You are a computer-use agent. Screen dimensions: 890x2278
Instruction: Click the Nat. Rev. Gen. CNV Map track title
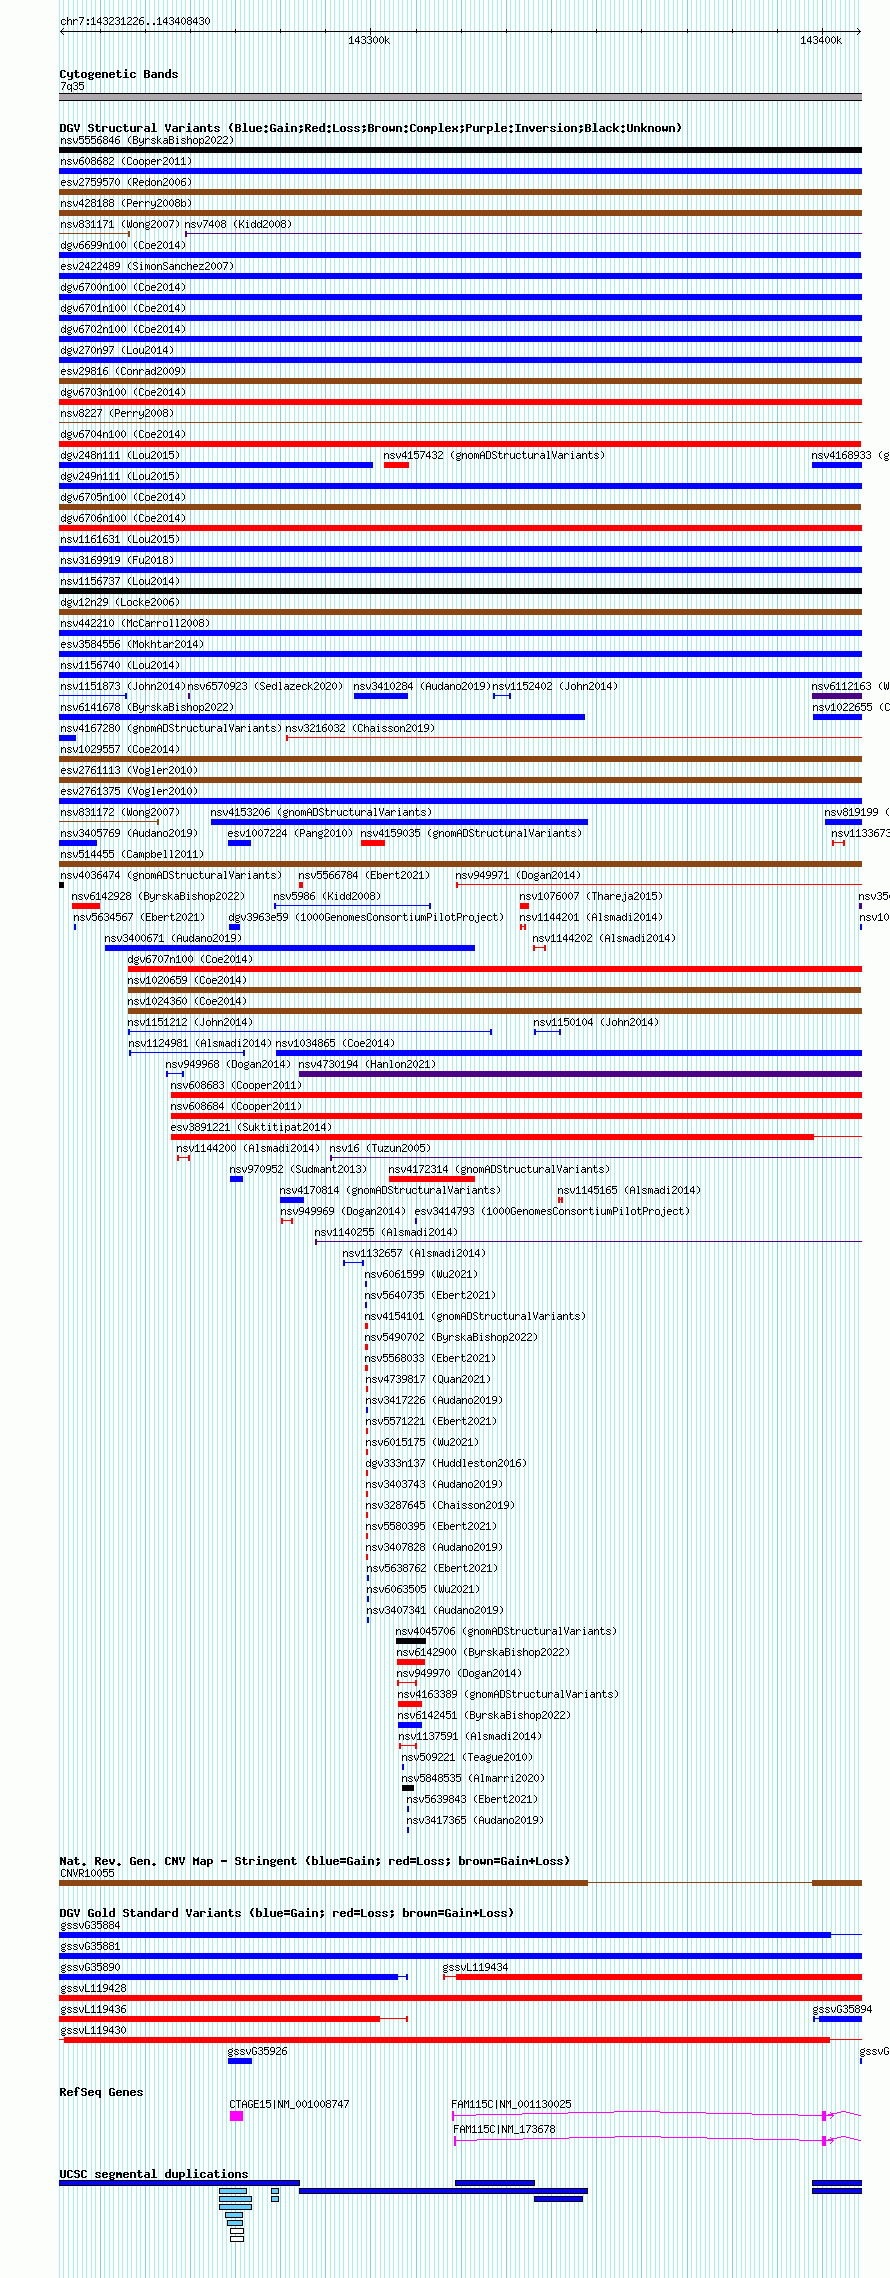(314, 1861)
